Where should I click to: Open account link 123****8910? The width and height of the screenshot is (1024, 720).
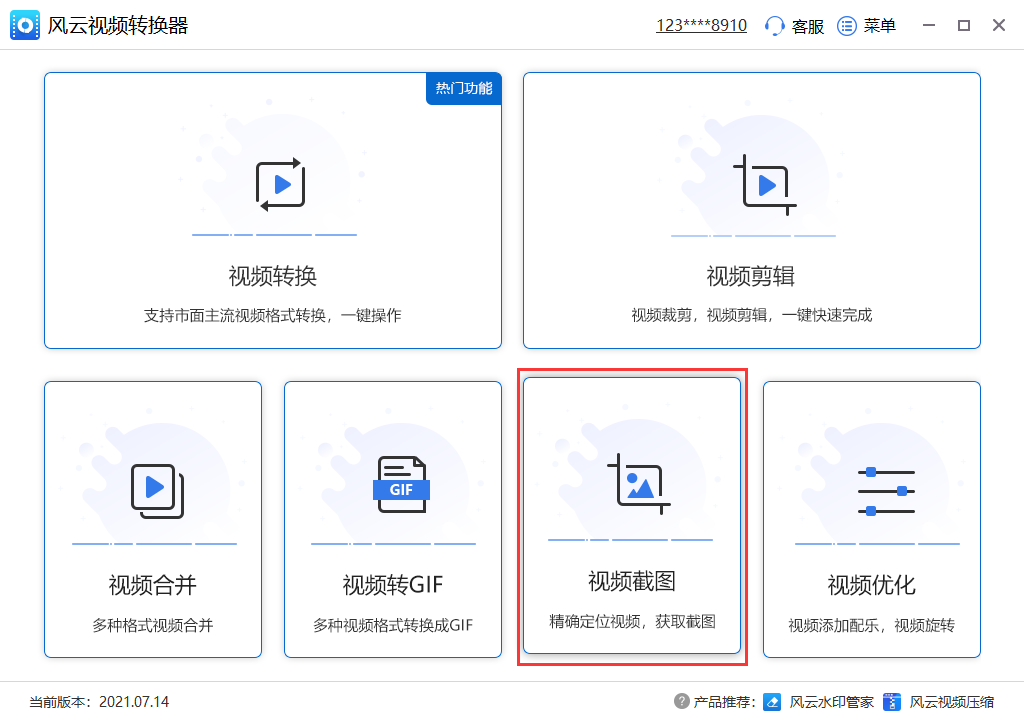[701, 25]
